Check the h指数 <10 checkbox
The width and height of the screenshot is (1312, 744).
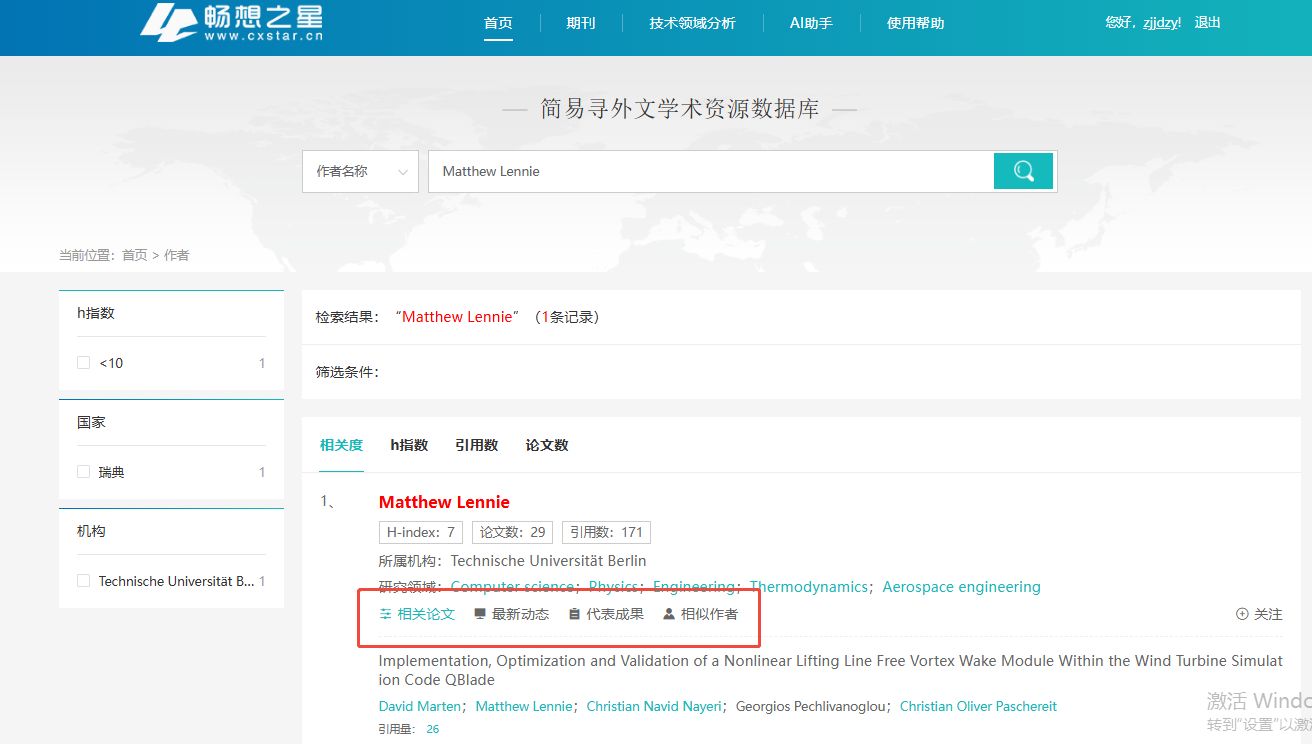click(x=84, y=363)
